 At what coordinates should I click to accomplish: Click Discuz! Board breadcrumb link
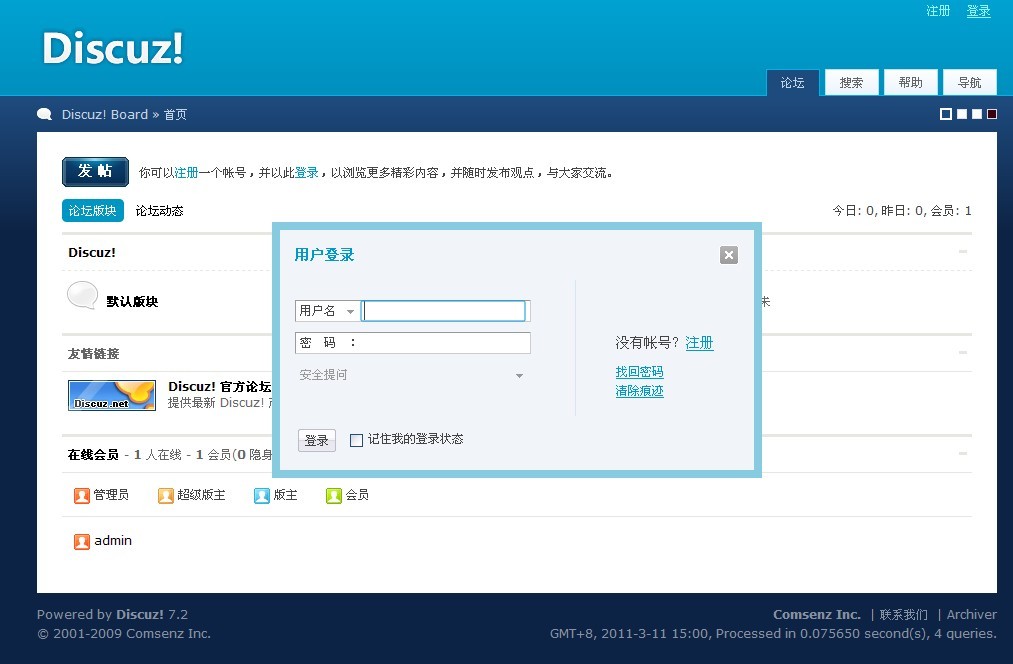pyautogui.click(x=105, y=114)
